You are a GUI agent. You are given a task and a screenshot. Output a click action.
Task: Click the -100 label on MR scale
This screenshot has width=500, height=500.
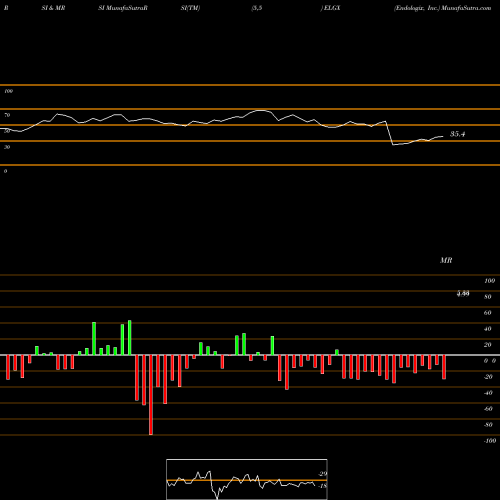(490, 441)
